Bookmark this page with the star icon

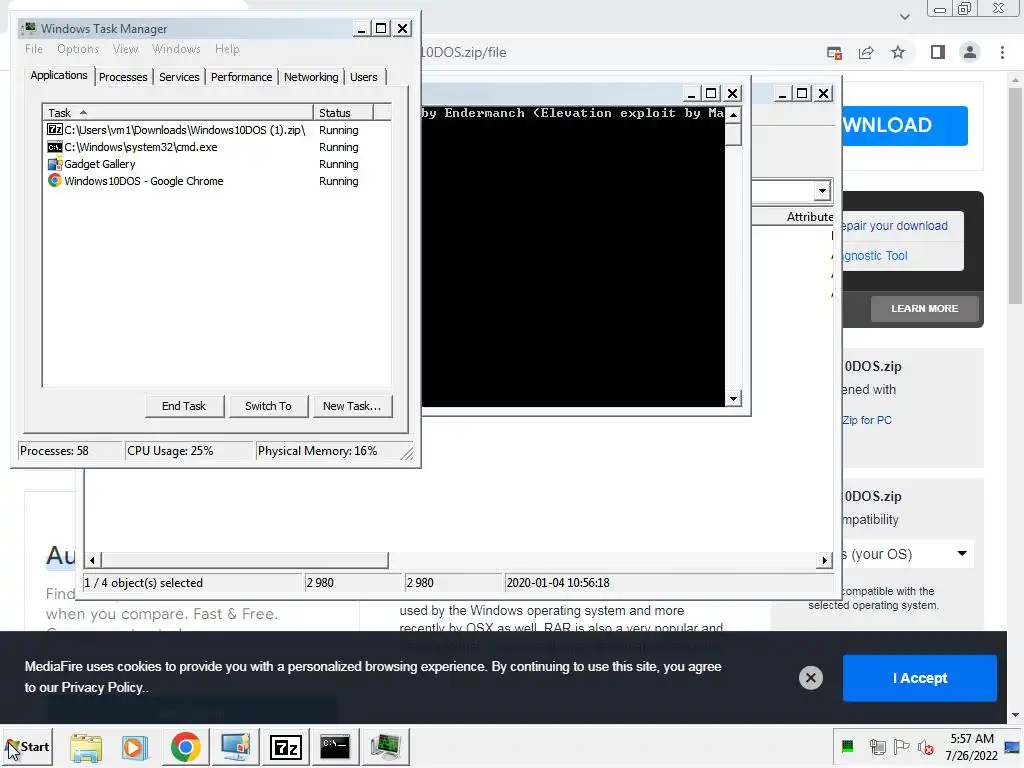[898, 52]
